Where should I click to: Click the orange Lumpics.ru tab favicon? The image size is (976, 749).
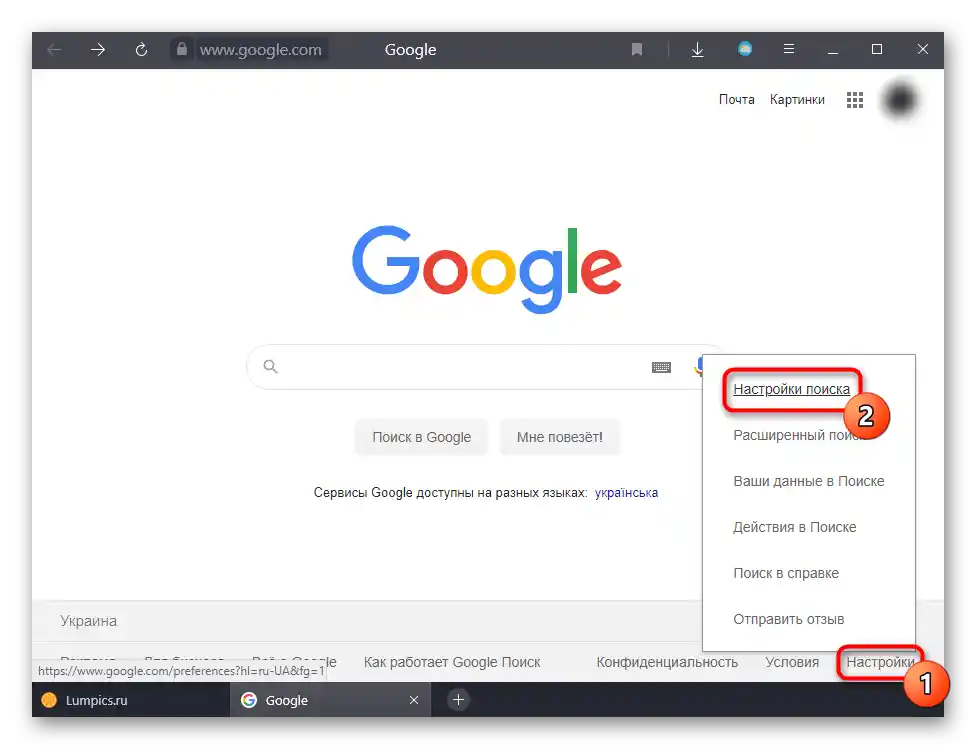point(49,700)
